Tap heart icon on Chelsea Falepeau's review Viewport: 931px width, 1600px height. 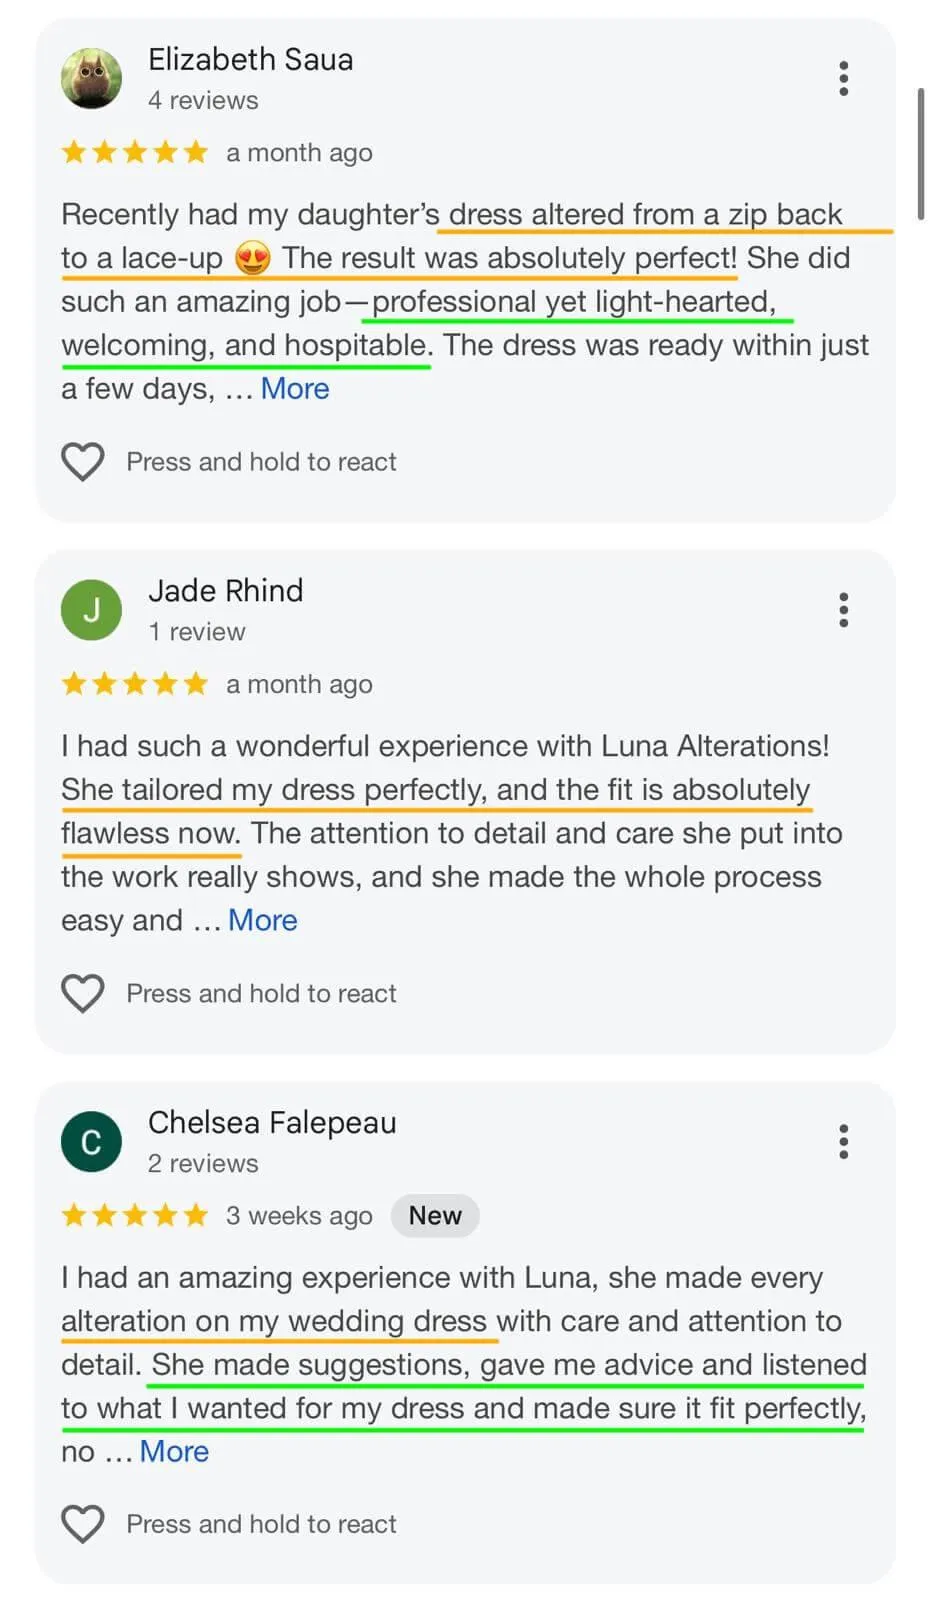[x=83, y=1524]
